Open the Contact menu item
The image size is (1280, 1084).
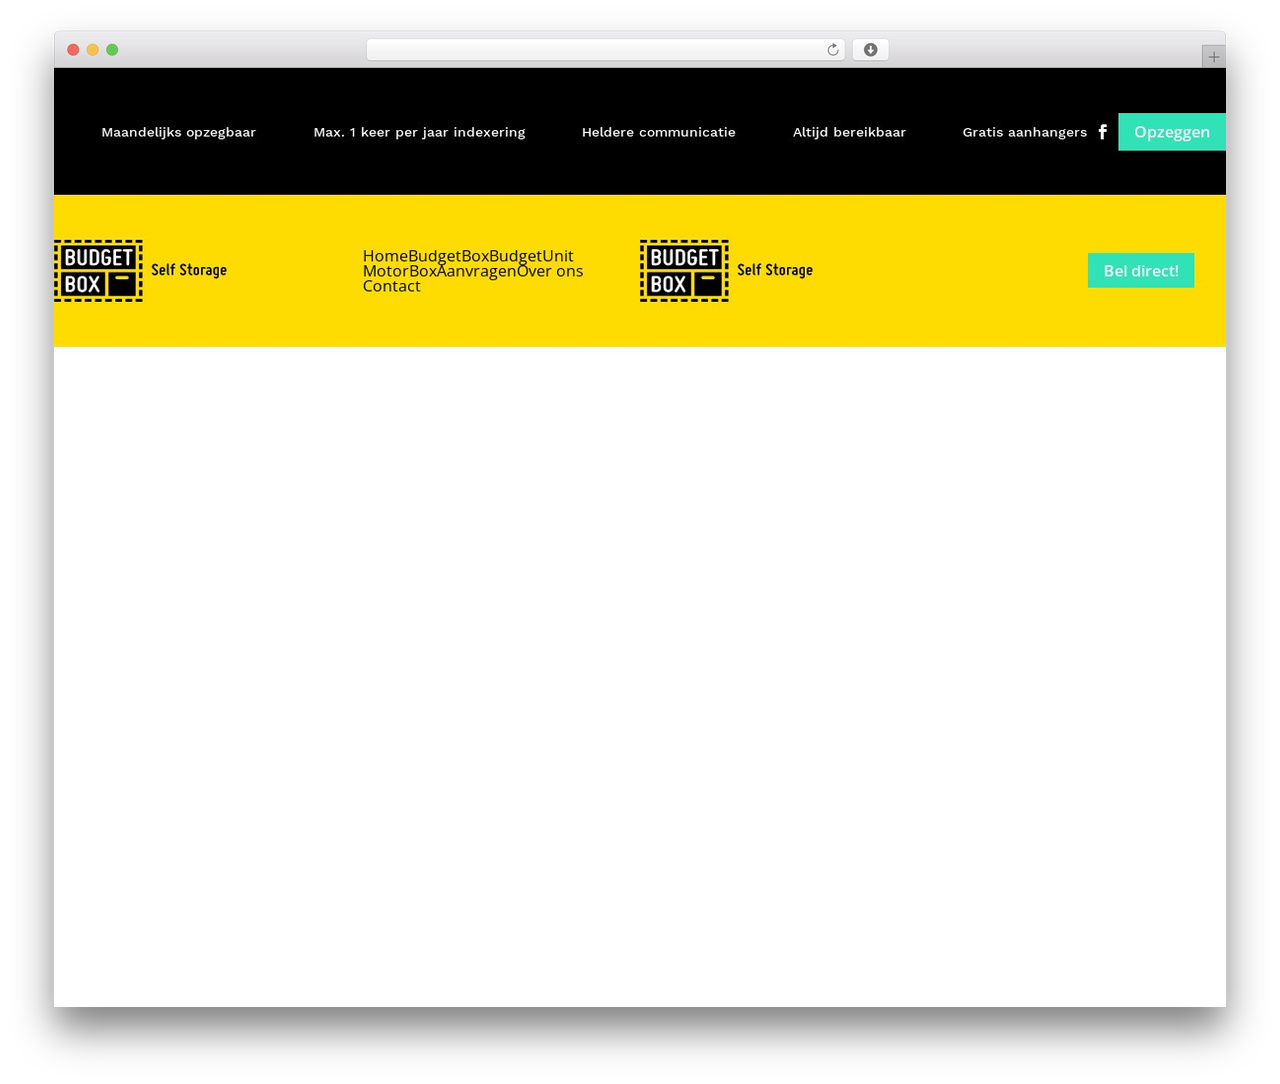tap(392, 286)
